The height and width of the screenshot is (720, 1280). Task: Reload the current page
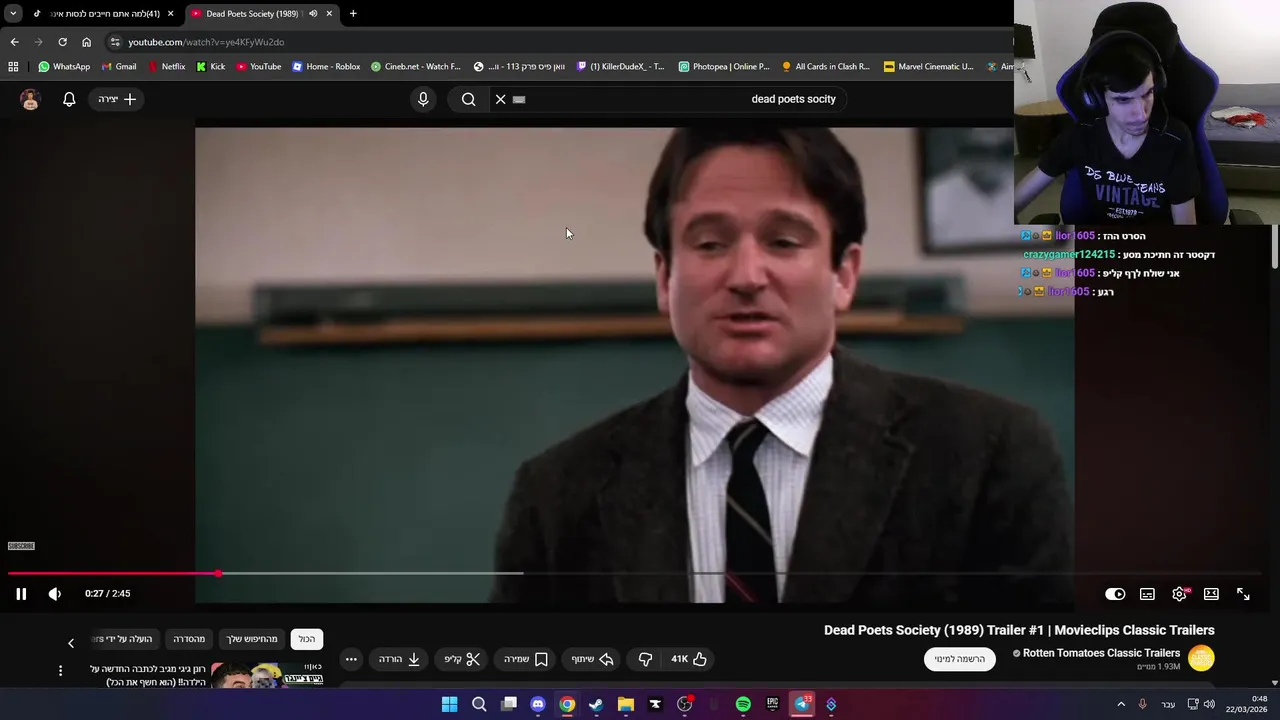click(62, 42)
